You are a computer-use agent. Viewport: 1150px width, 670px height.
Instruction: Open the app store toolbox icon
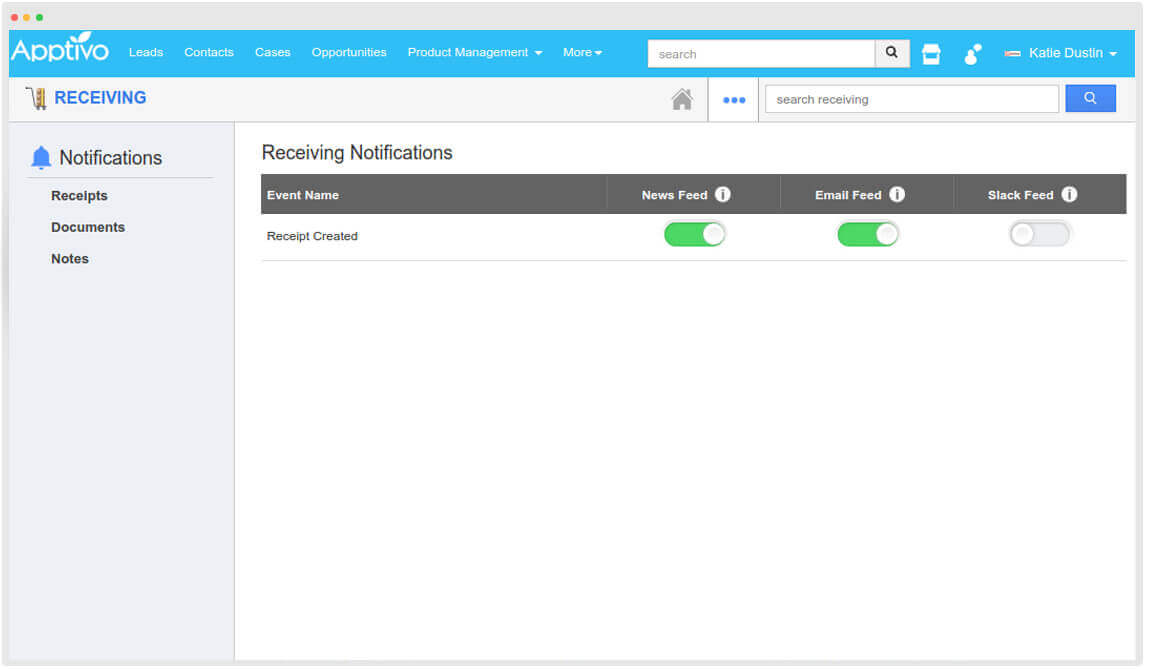coord(931,53)
